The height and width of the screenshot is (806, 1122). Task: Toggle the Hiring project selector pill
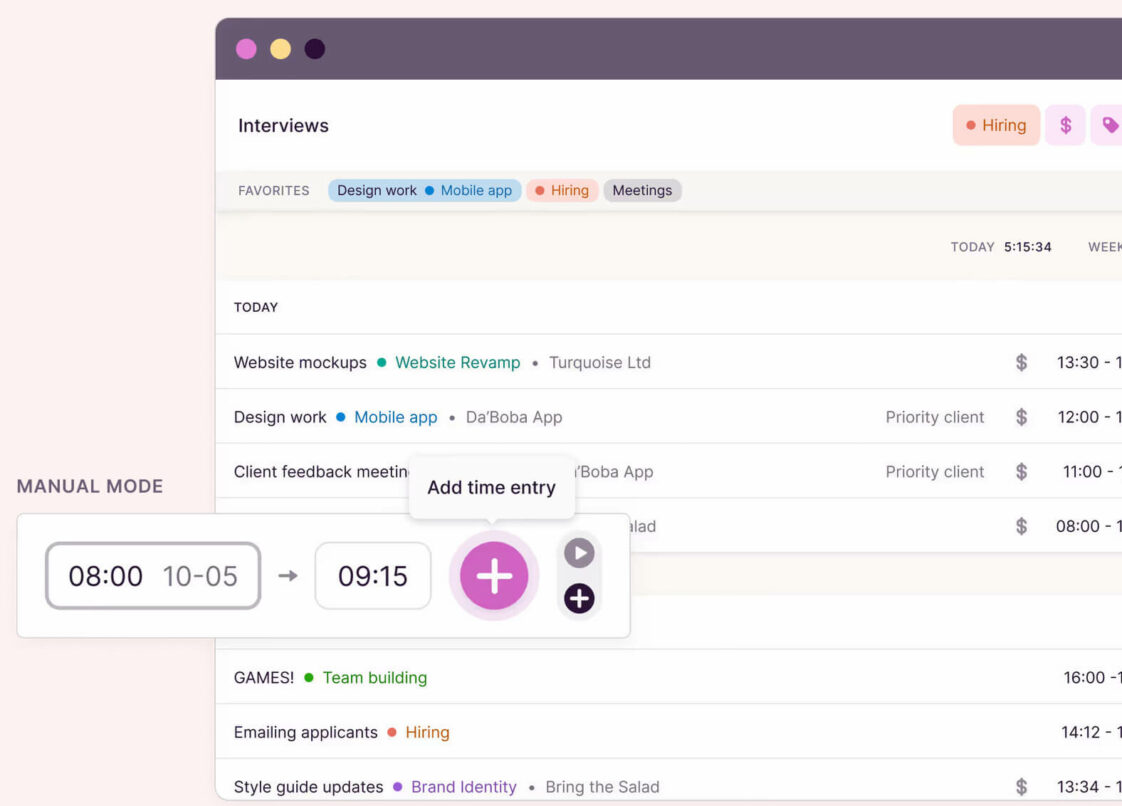[x=996, y=125]
